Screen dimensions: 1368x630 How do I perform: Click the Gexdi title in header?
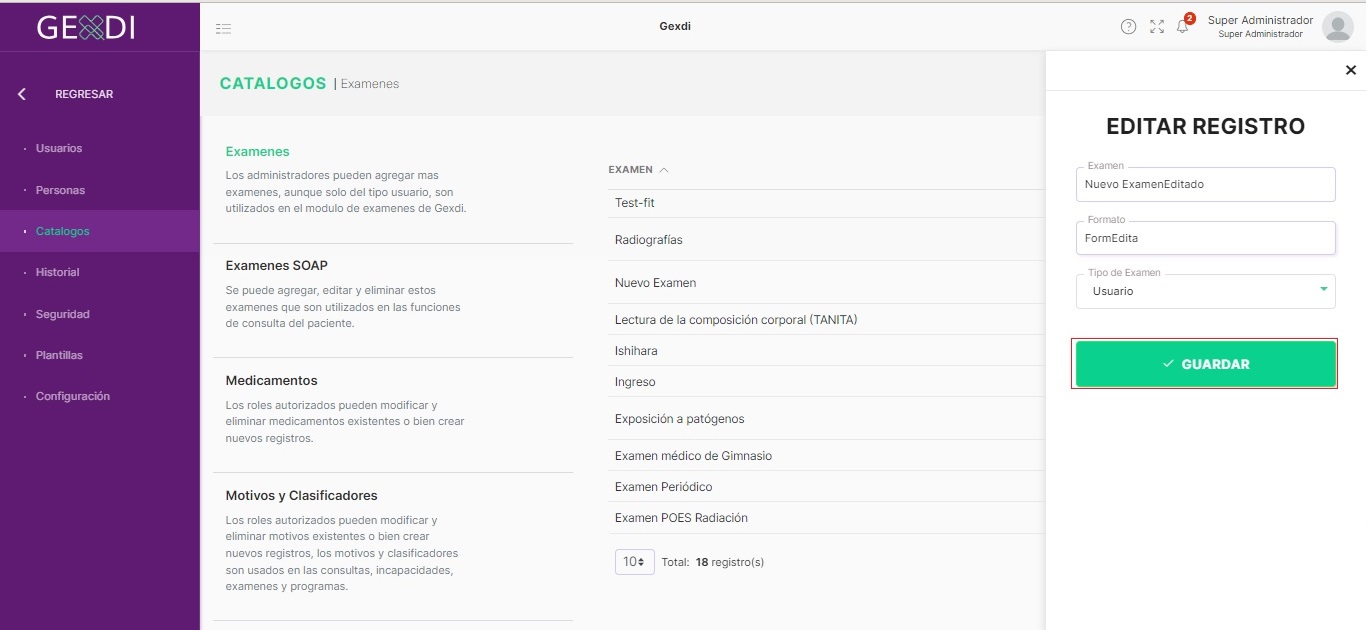[x=675, y=26]
